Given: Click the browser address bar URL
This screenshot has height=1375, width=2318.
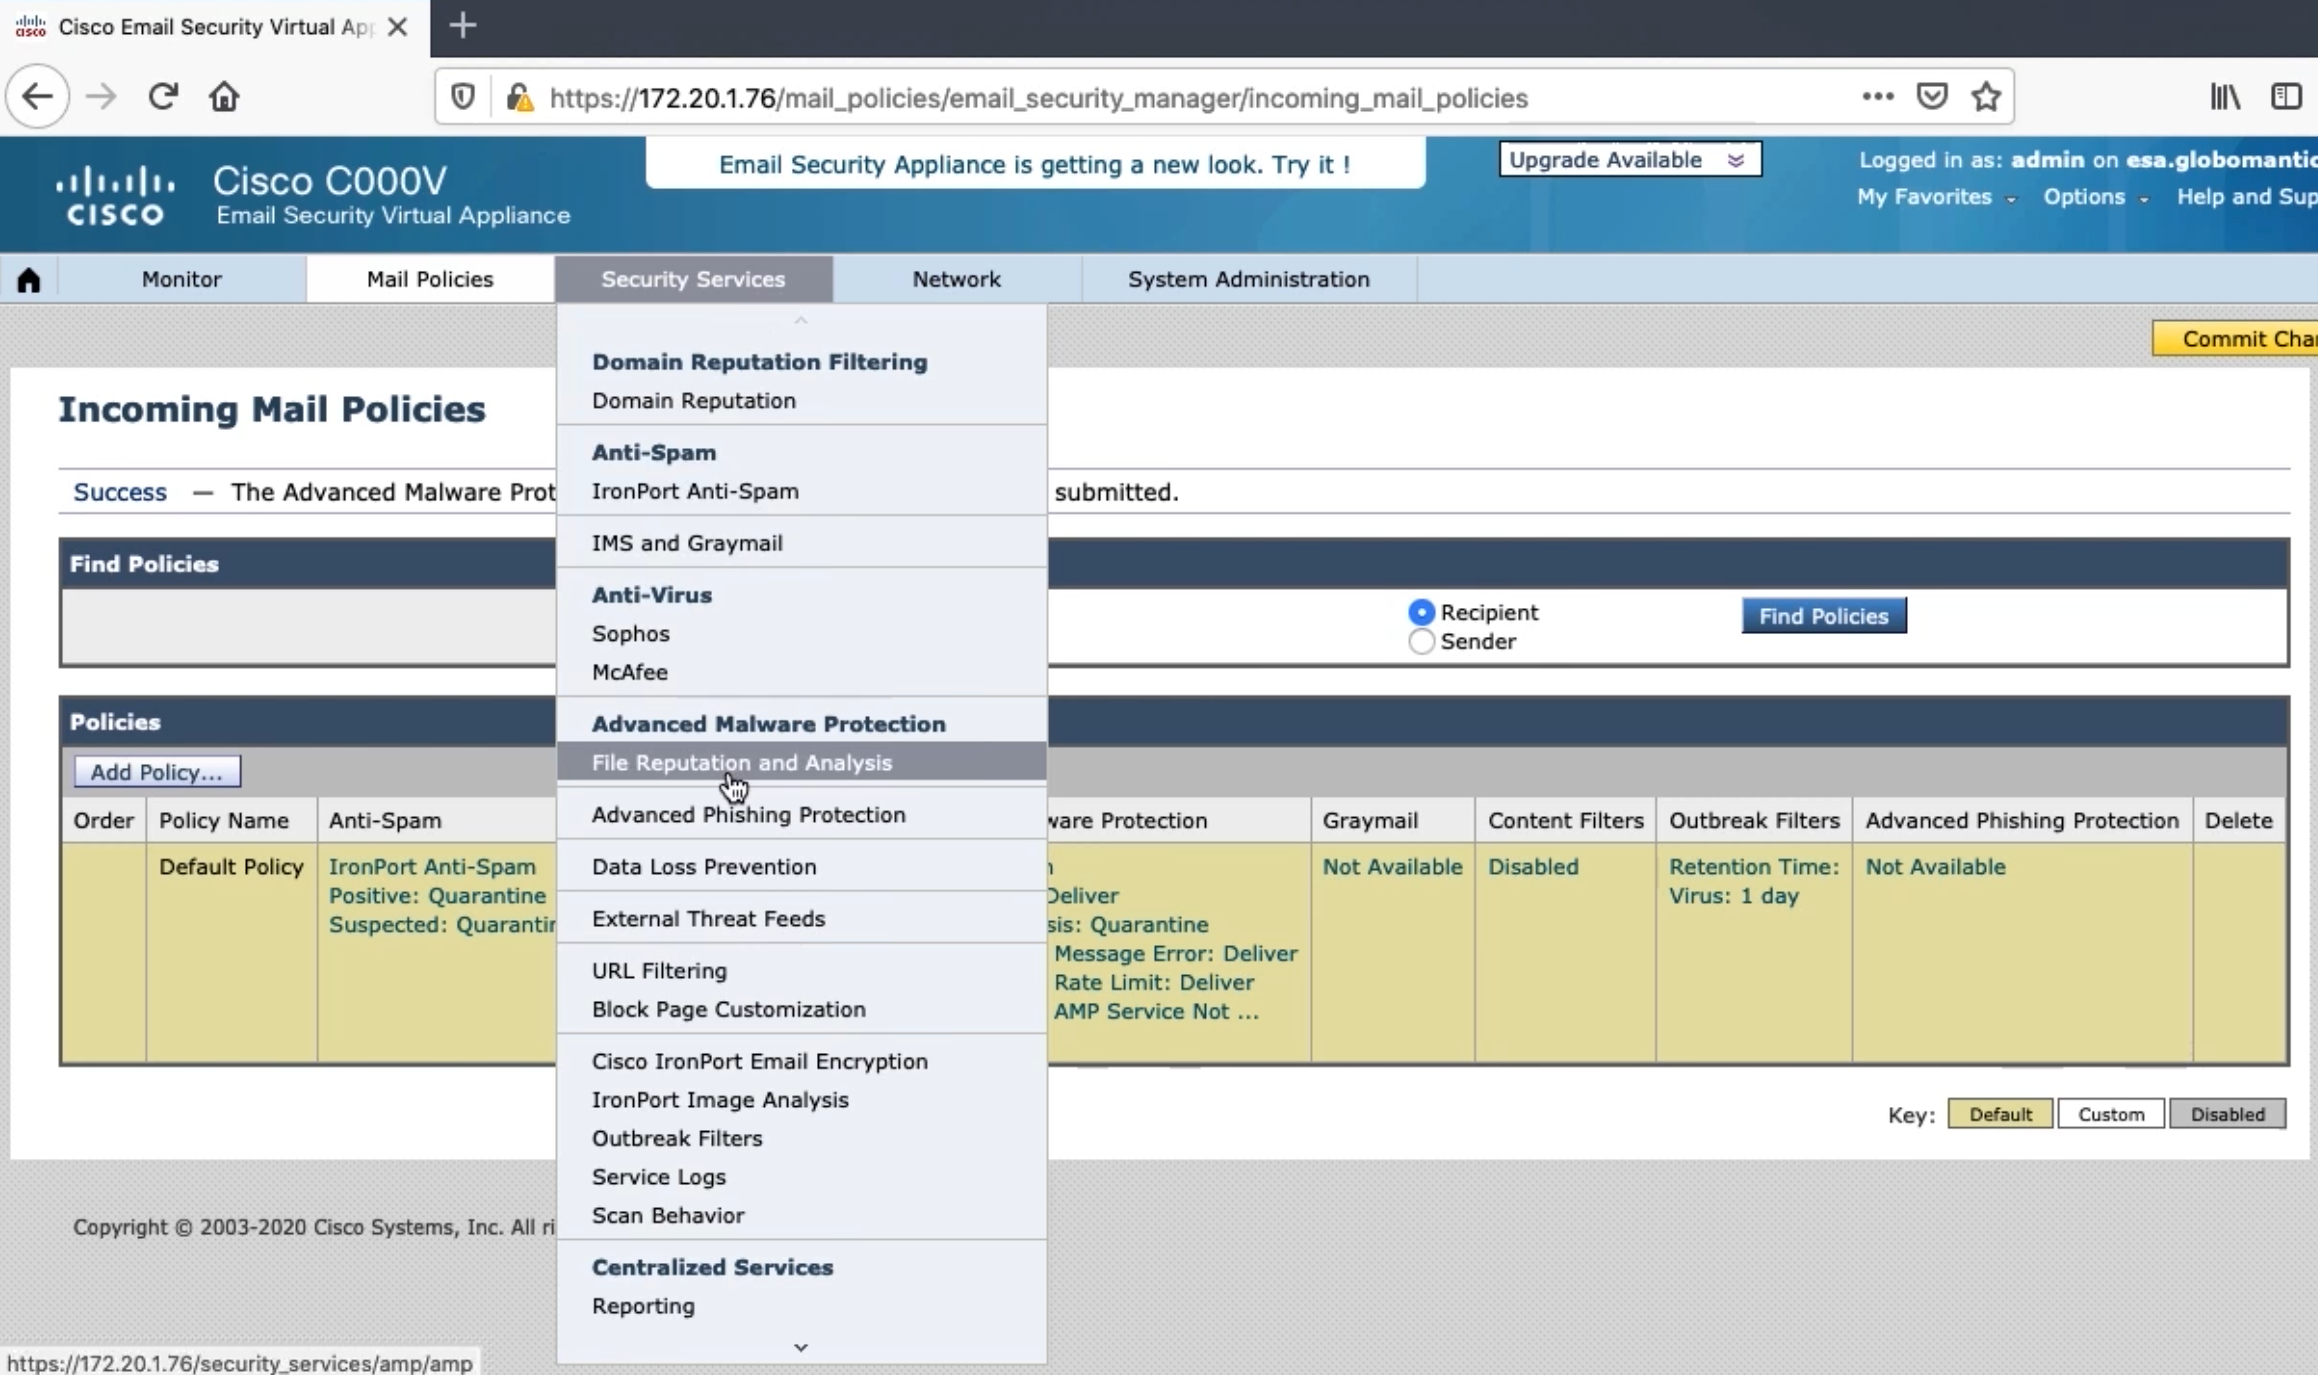Looking at the screenshot, I should point(1039,98).
